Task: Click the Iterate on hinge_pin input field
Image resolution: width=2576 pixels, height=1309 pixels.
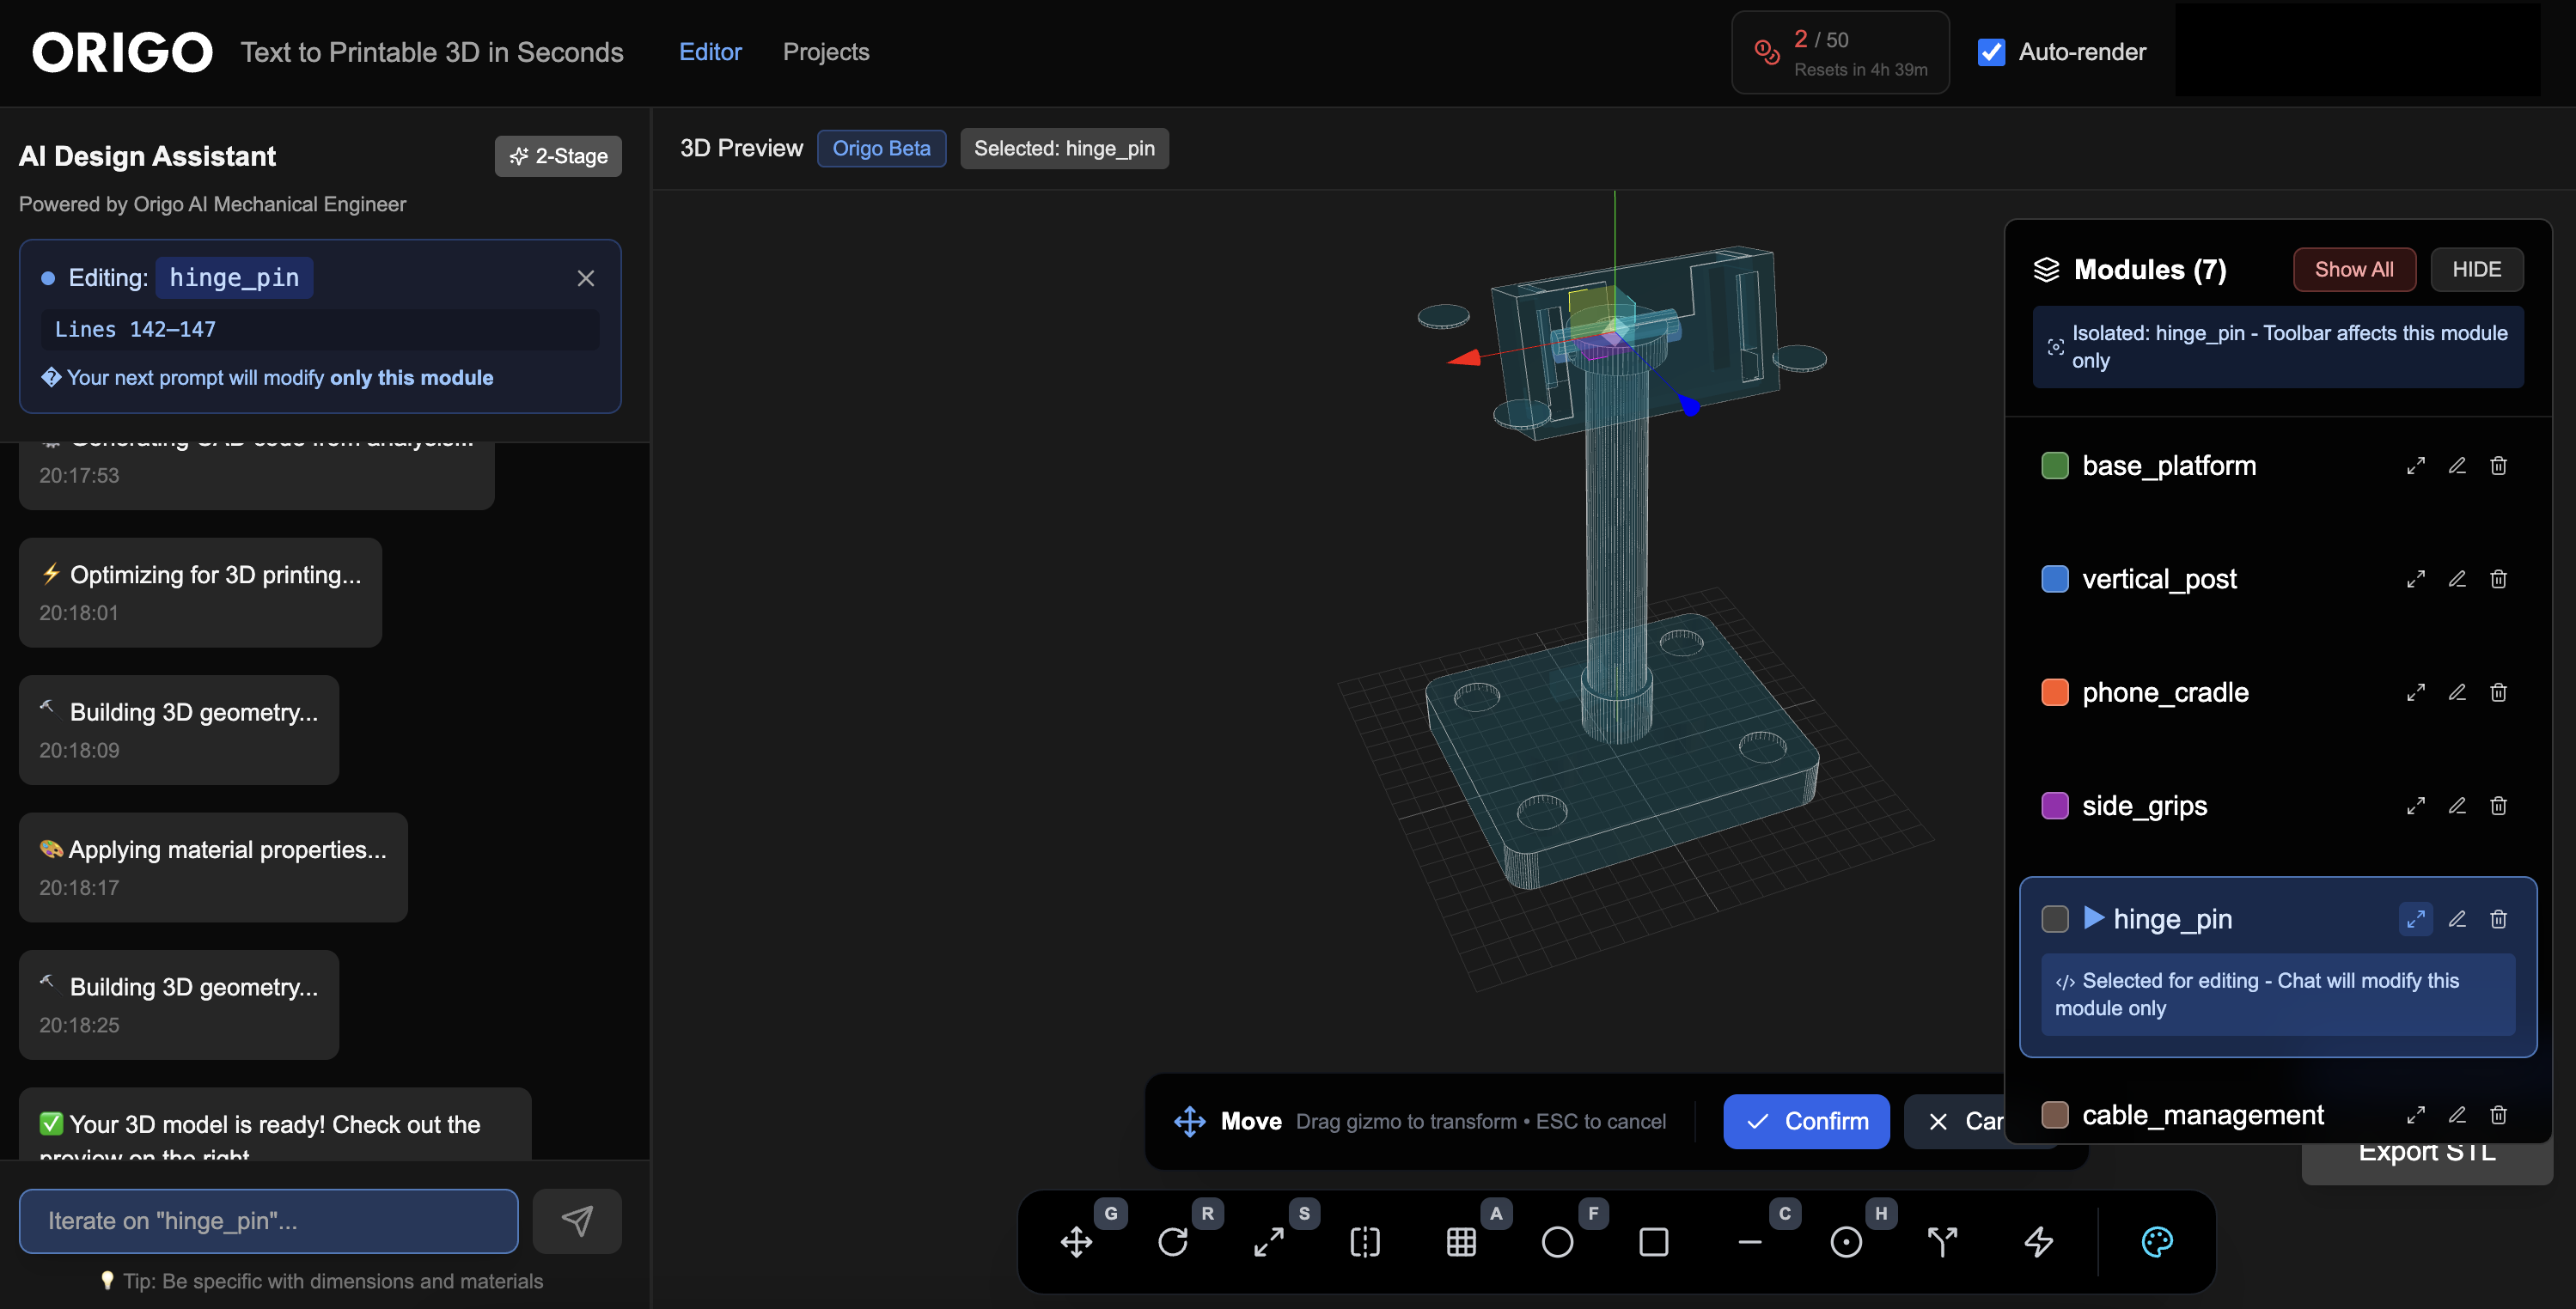Action: point(268,1221)
